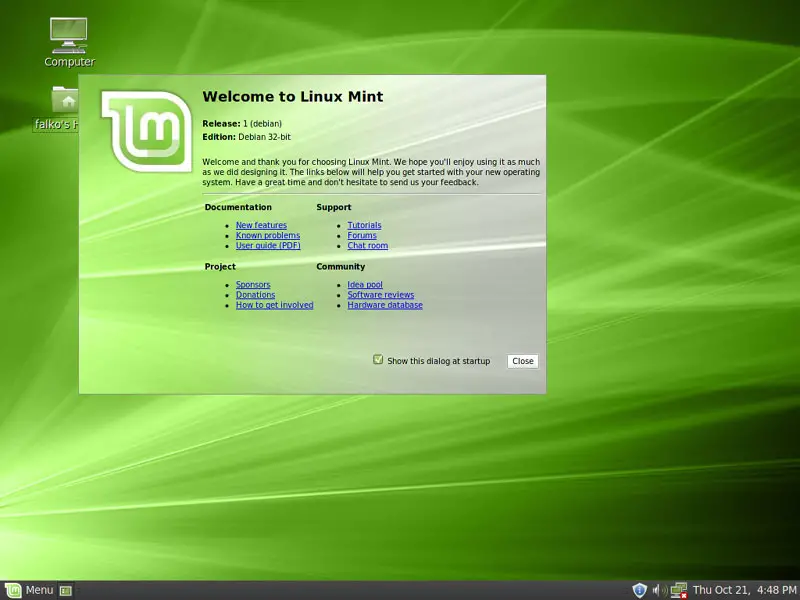Click the volume speaker tray icon
Viewport: 800px width, 600px height.
pos(659,590)
